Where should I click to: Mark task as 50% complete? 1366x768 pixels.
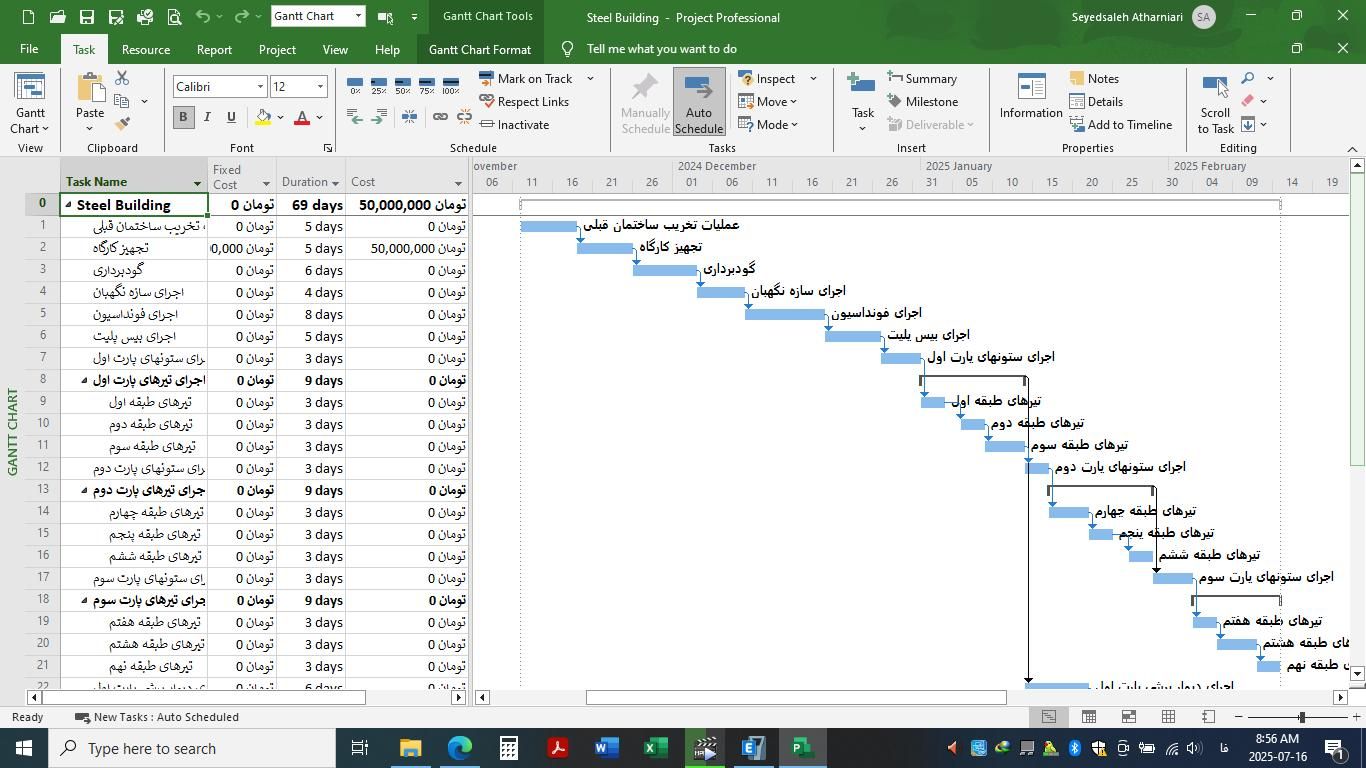[403, 85]
